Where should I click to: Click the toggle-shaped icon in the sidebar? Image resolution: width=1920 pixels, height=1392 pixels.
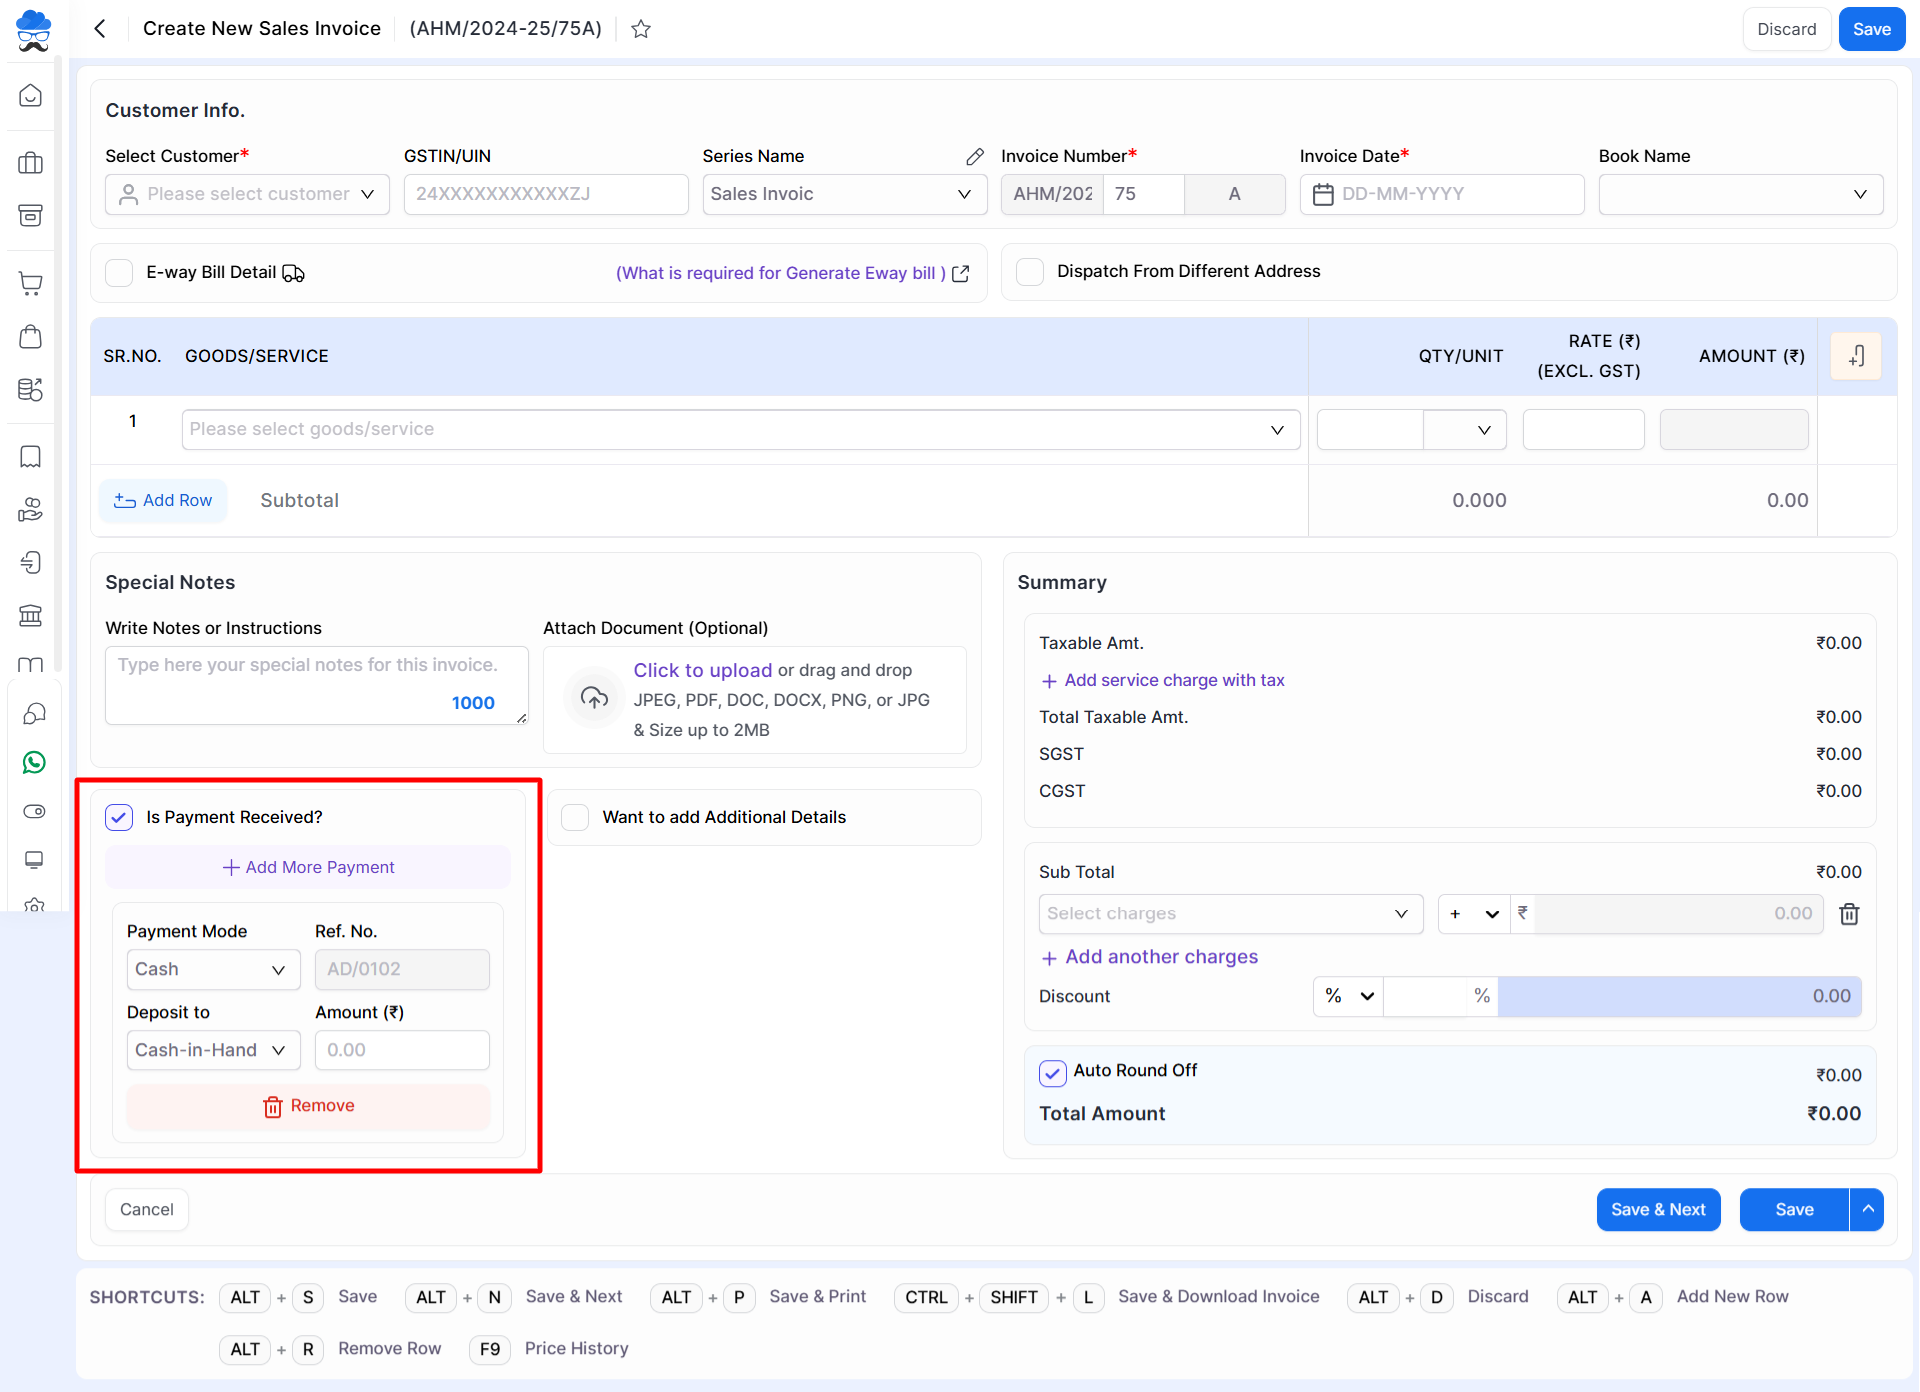pyautogui.click(x=34, y=811)
